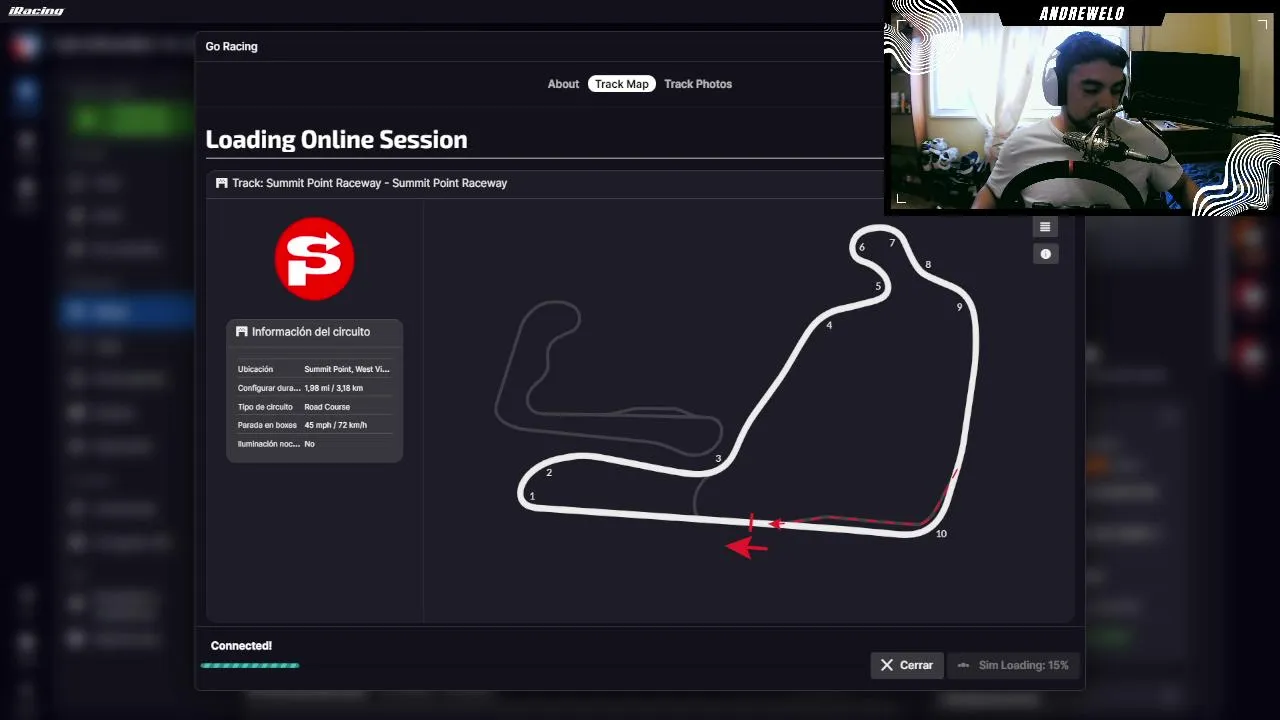Click turn 9 marker on track map
This screenshot has height=720, width=1280.
click(x=959, y=307)
